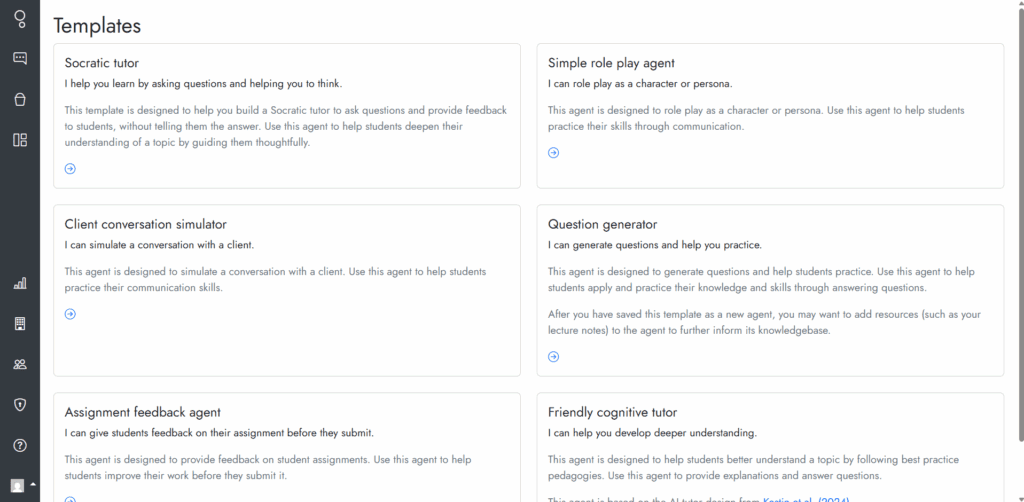Select the Question generator template title

[602, 225]
